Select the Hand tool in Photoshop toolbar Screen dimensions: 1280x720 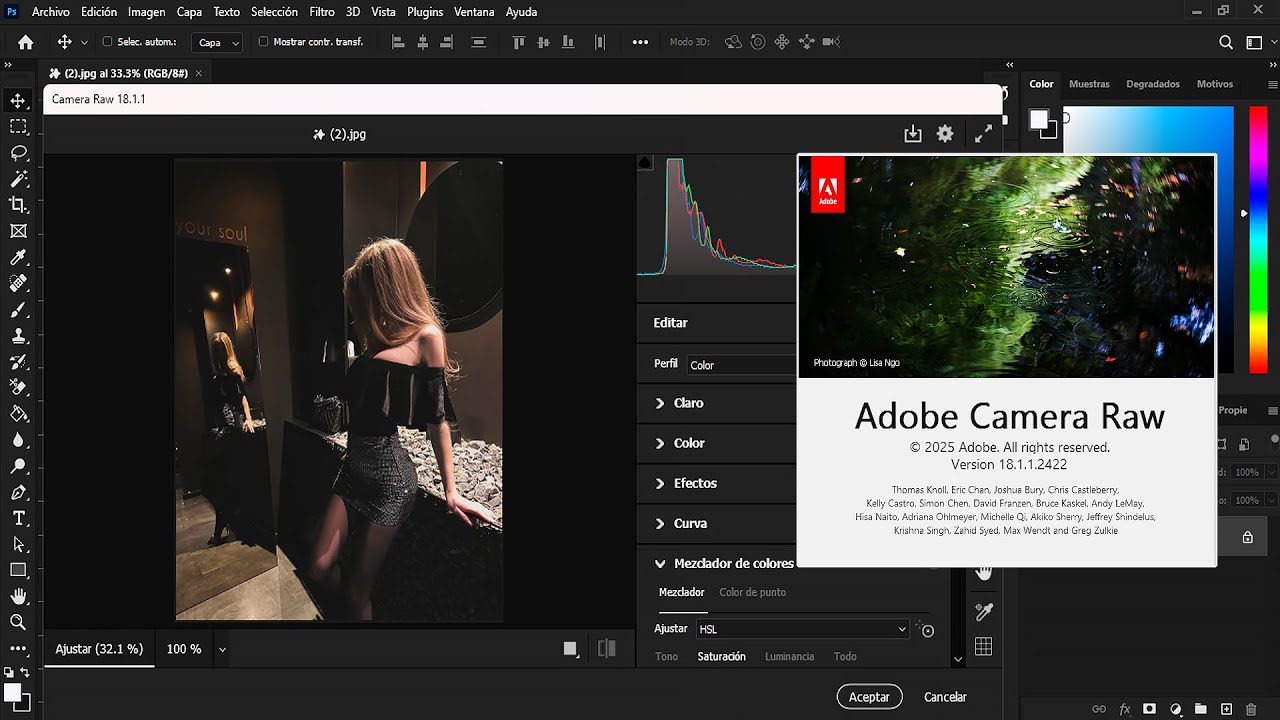[x=18, y=596]
